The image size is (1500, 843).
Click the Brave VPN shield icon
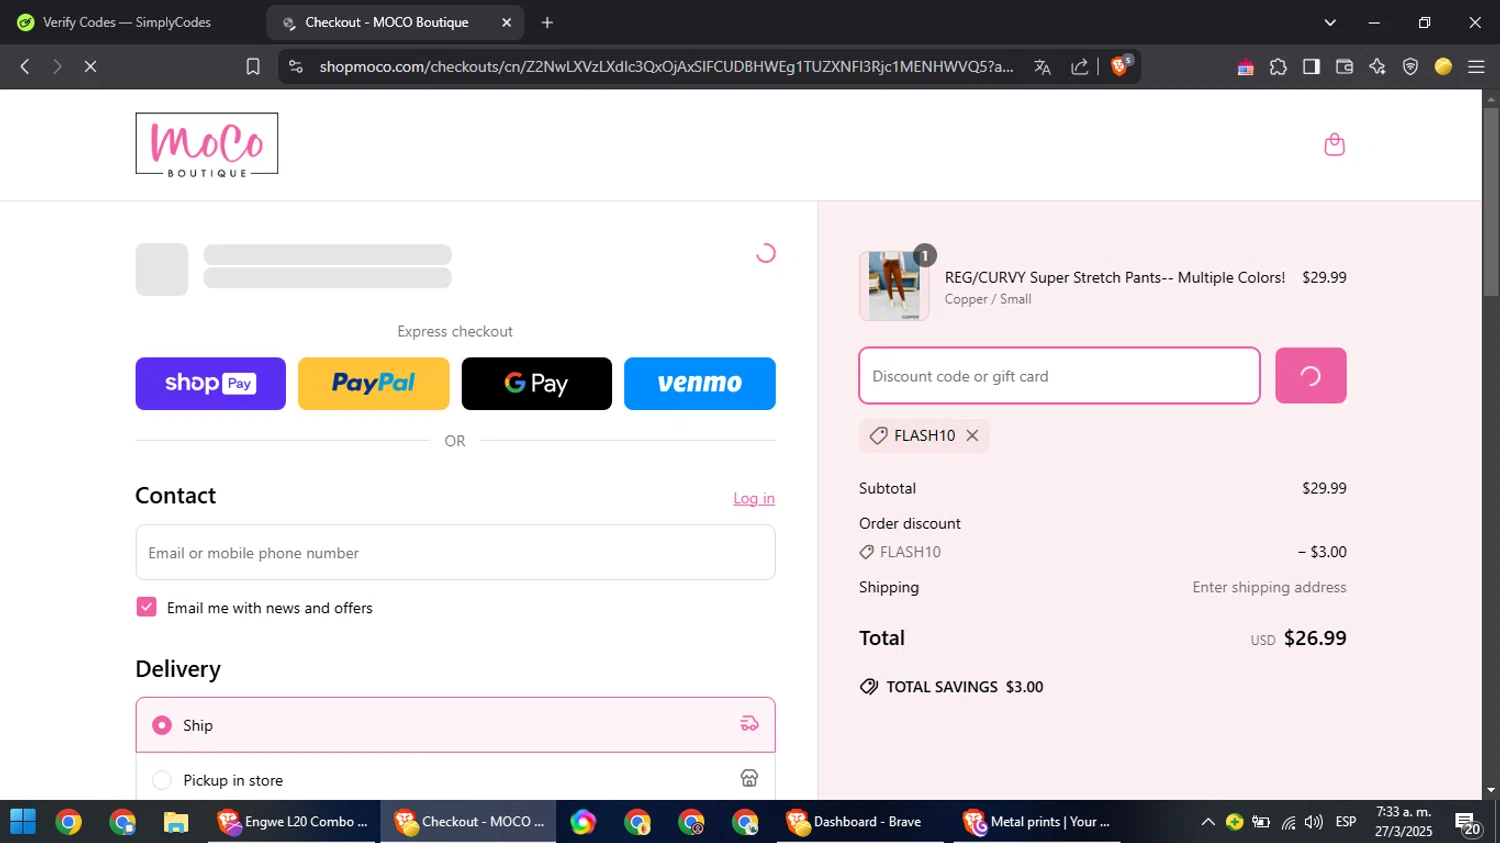(1410, 67)
